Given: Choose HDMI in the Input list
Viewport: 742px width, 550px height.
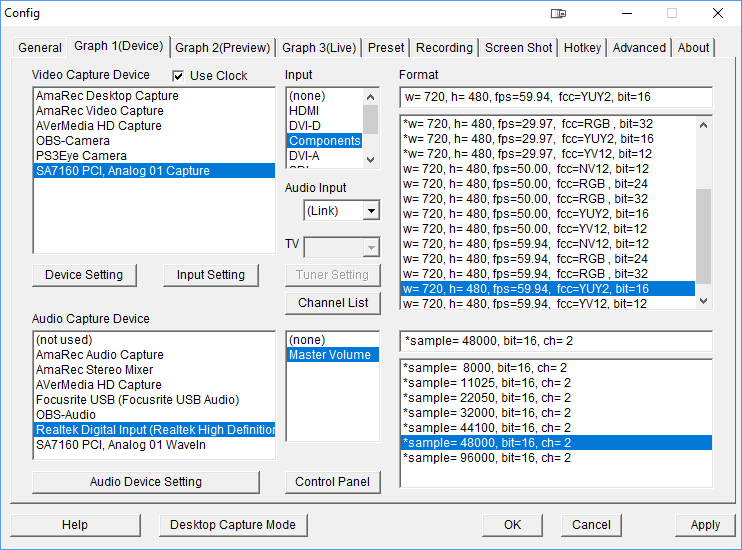Looking at the screenshot, I should click(x=304, y=111).
